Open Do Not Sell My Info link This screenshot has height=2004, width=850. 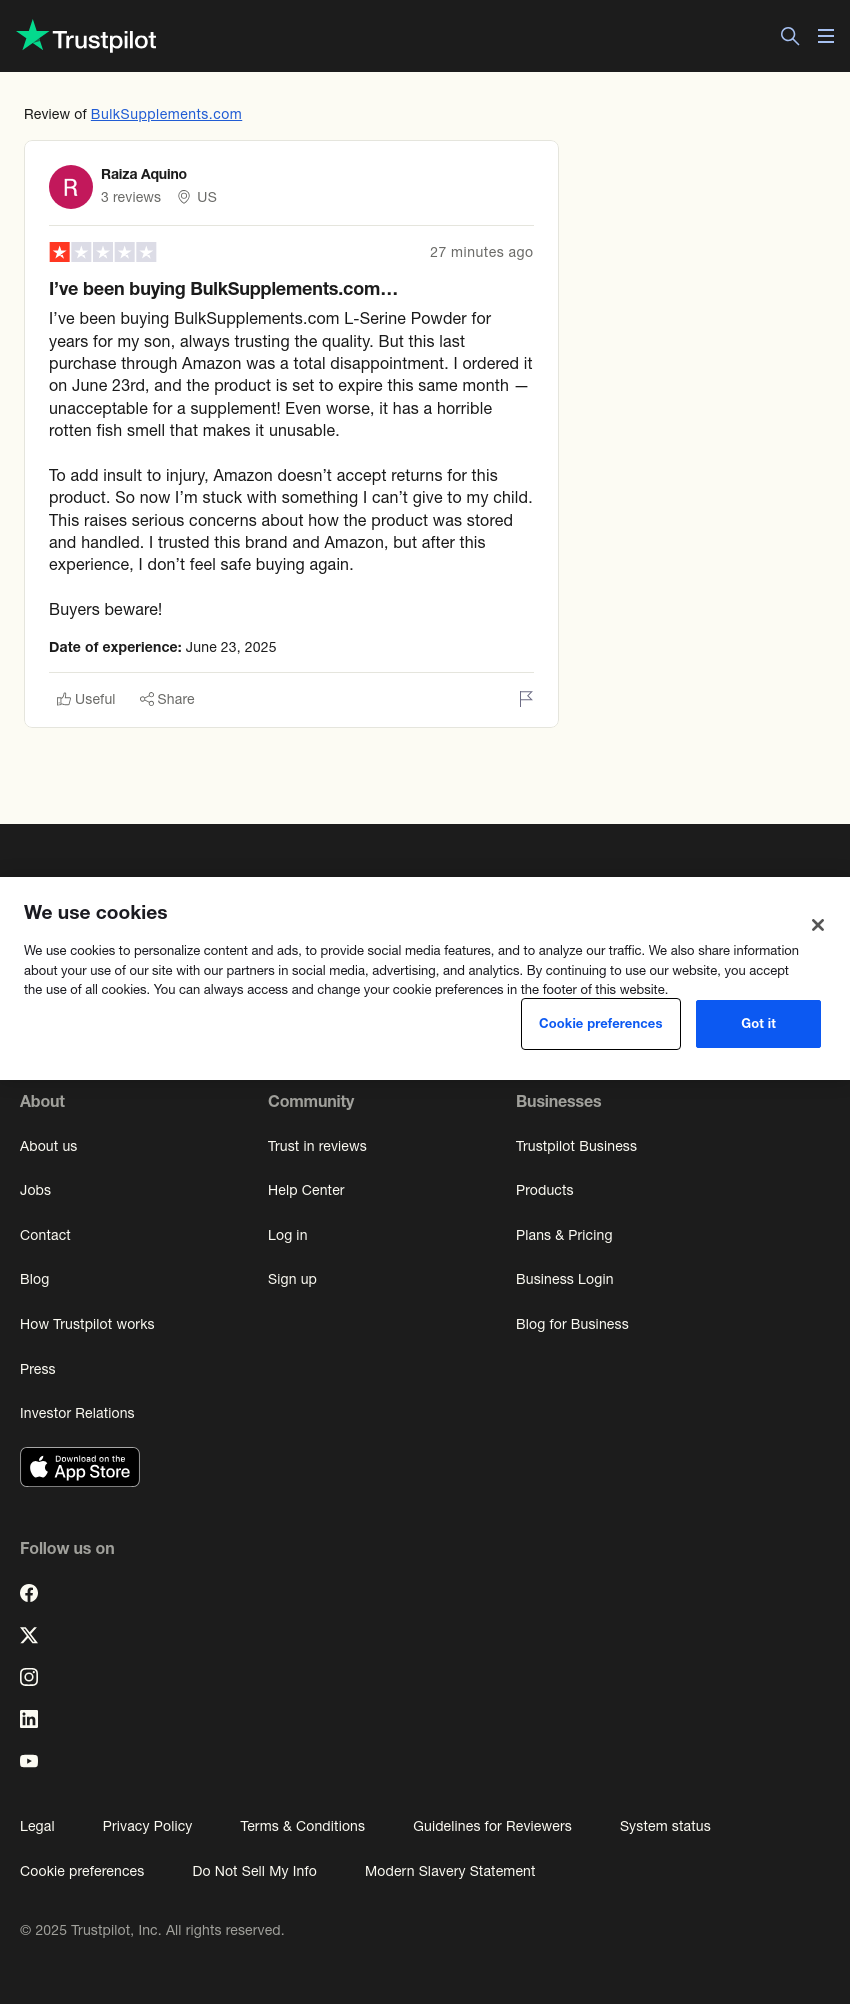pos(254,1871)
